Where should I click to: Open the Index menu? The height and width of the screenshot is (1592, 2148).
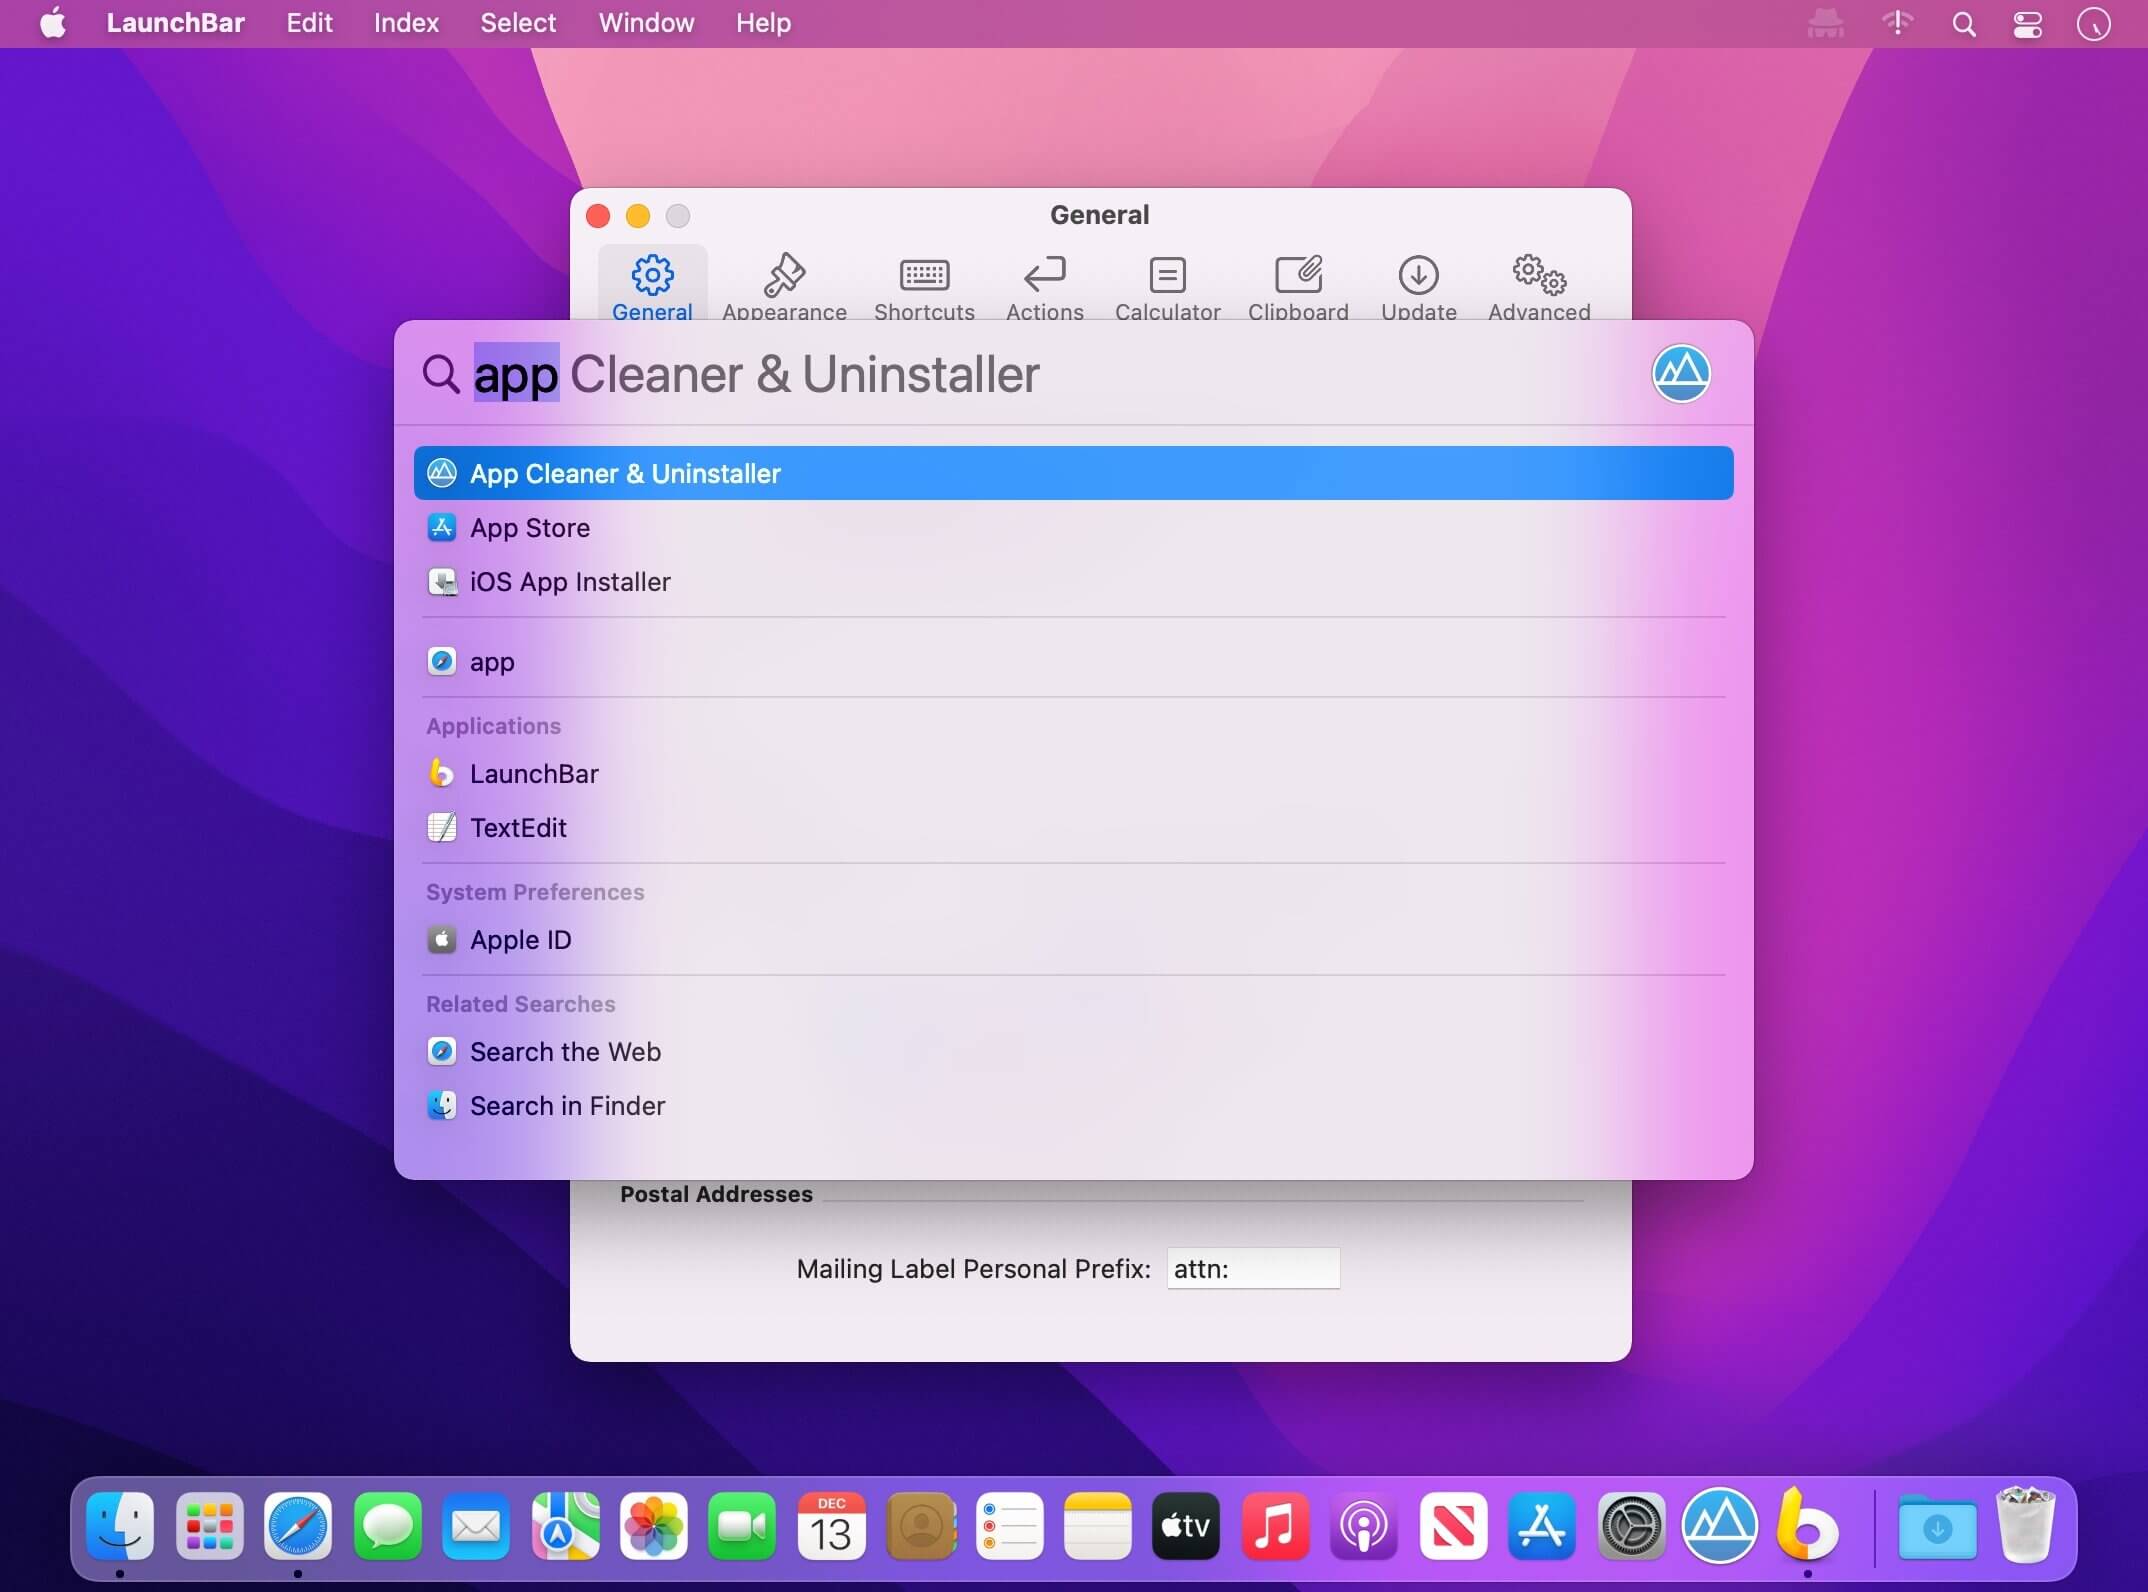[406, 23]
